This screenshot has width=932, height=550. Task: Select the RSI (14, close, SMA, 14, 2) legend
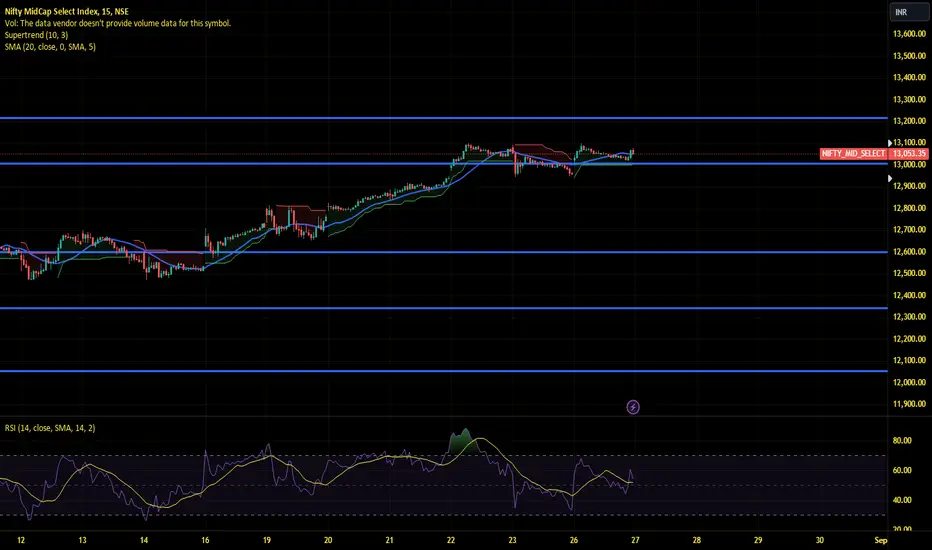point(50,428)
